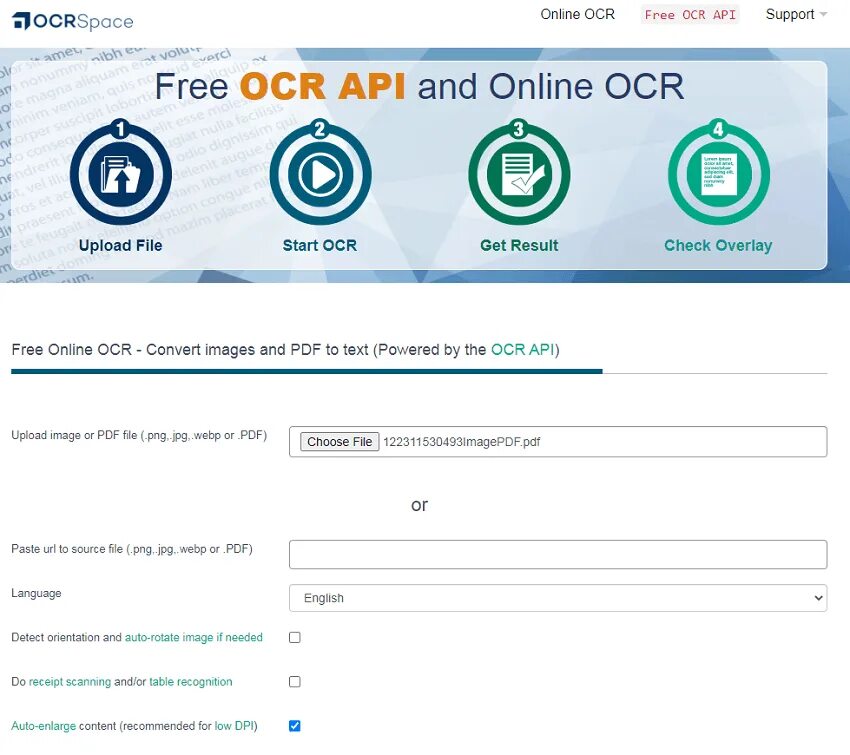Click the source file URL input field
Image resolution: width=850 pixels, height=755 pixels.
click(x=558, y=554)
